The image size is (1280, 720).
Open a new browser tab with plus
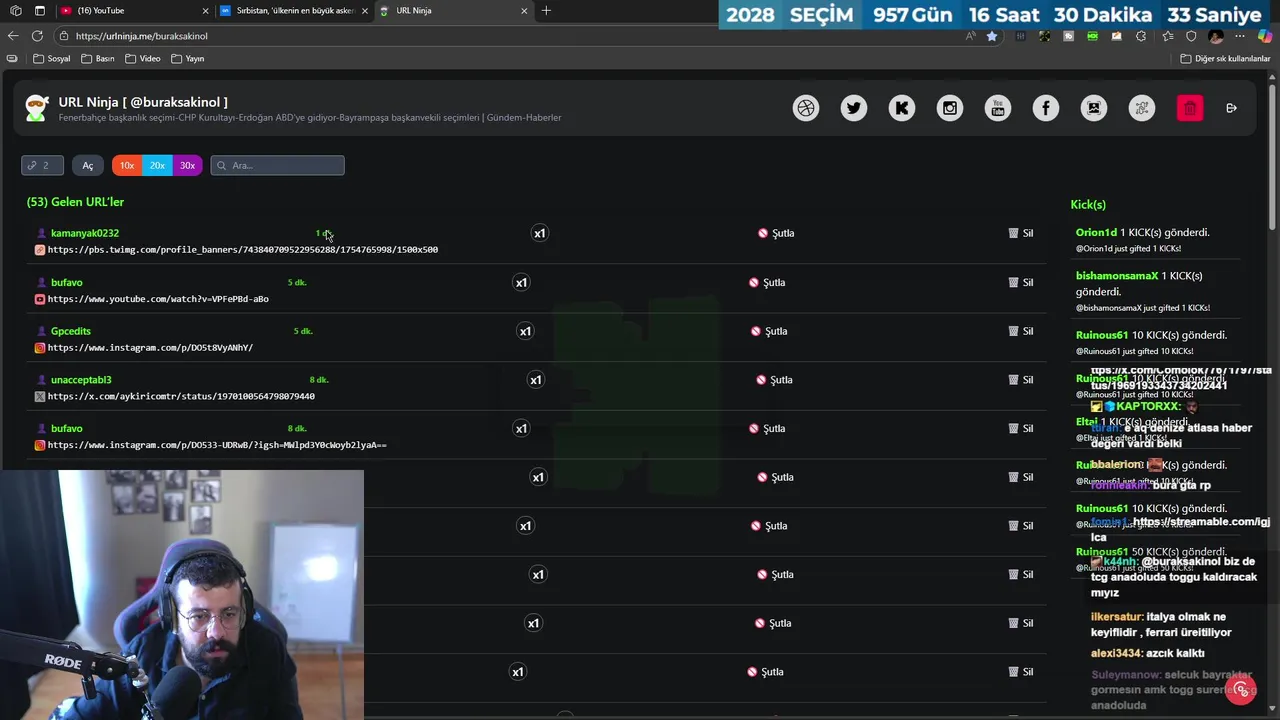(546, 11)
